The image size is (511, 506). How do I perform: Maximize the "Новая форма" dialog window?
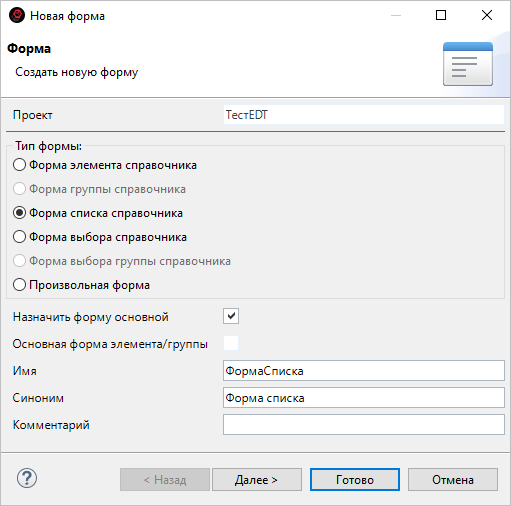click(441, 15)
